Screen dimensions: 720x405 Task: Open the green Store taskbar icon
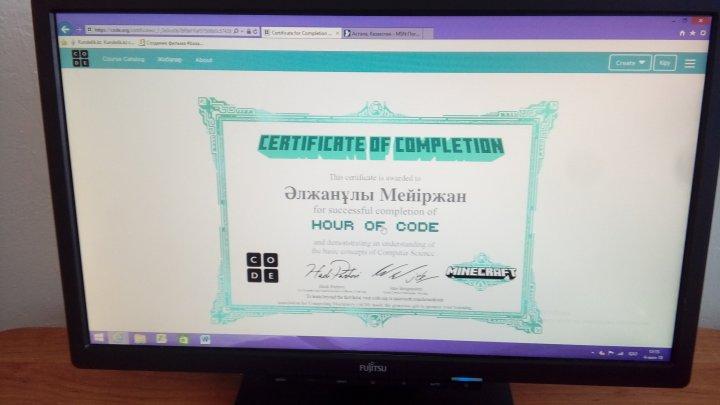pos(183,340)
